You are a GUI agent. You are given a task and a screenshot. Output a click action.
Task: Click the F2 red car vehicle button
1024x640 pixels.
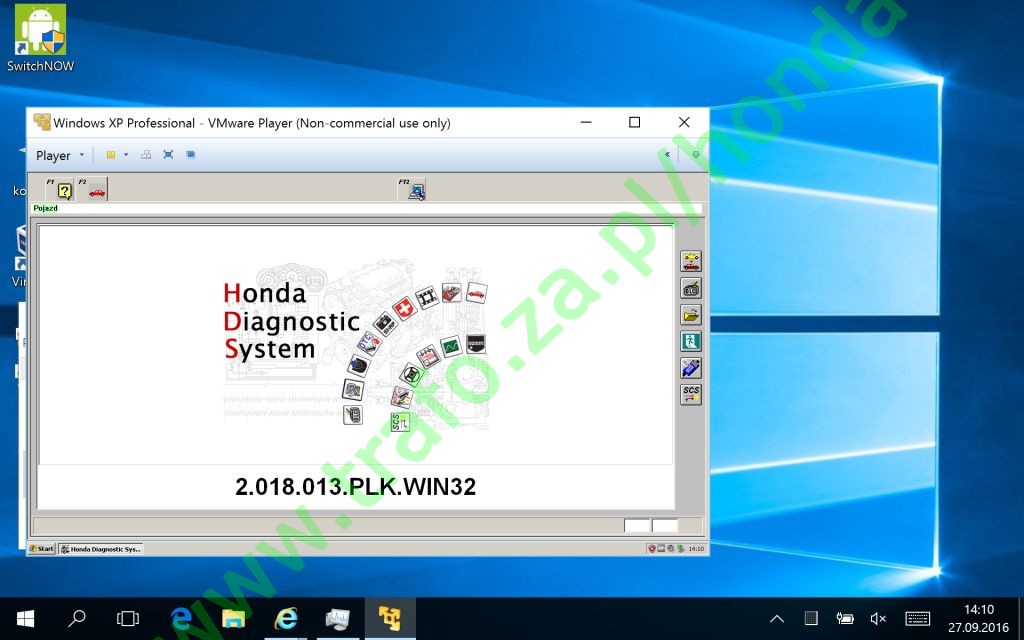click(92, 189)
